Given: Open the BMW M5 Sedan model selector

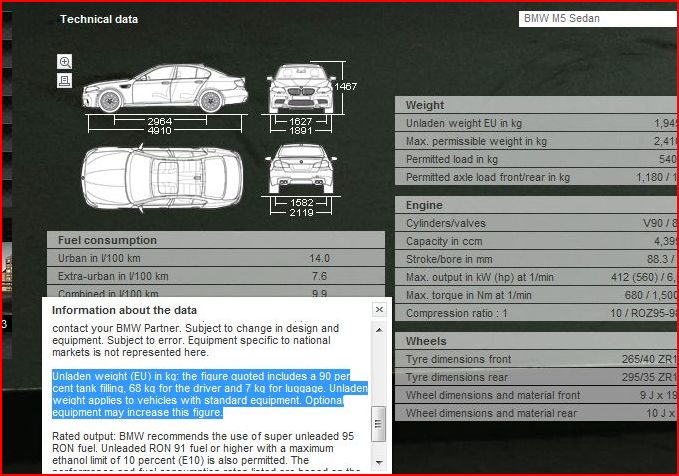Looking at the screenshot, I should [598, 19].
